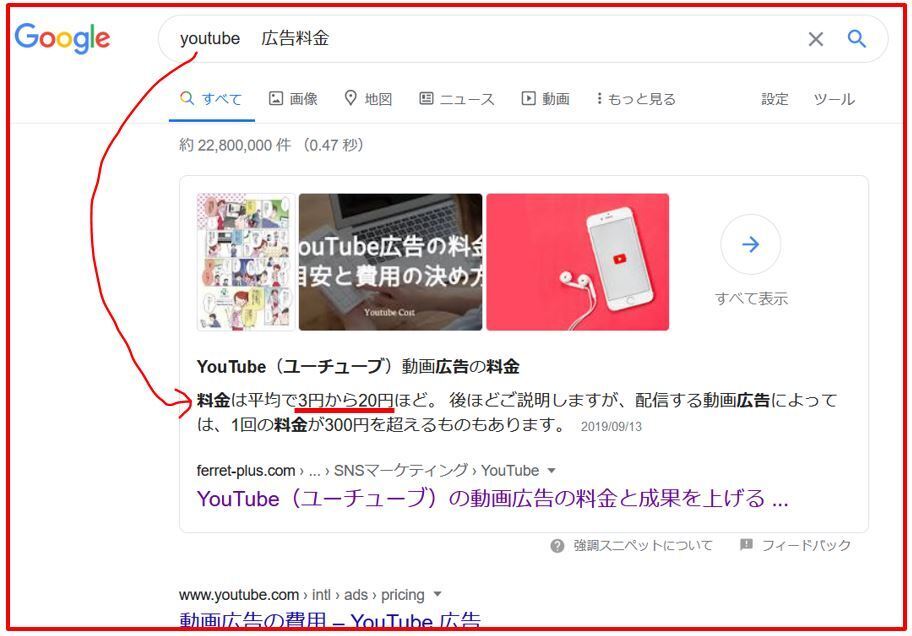Click the すべて表示 label
The height and width of the screenshot is (636, 912).
tap(751, 299)
